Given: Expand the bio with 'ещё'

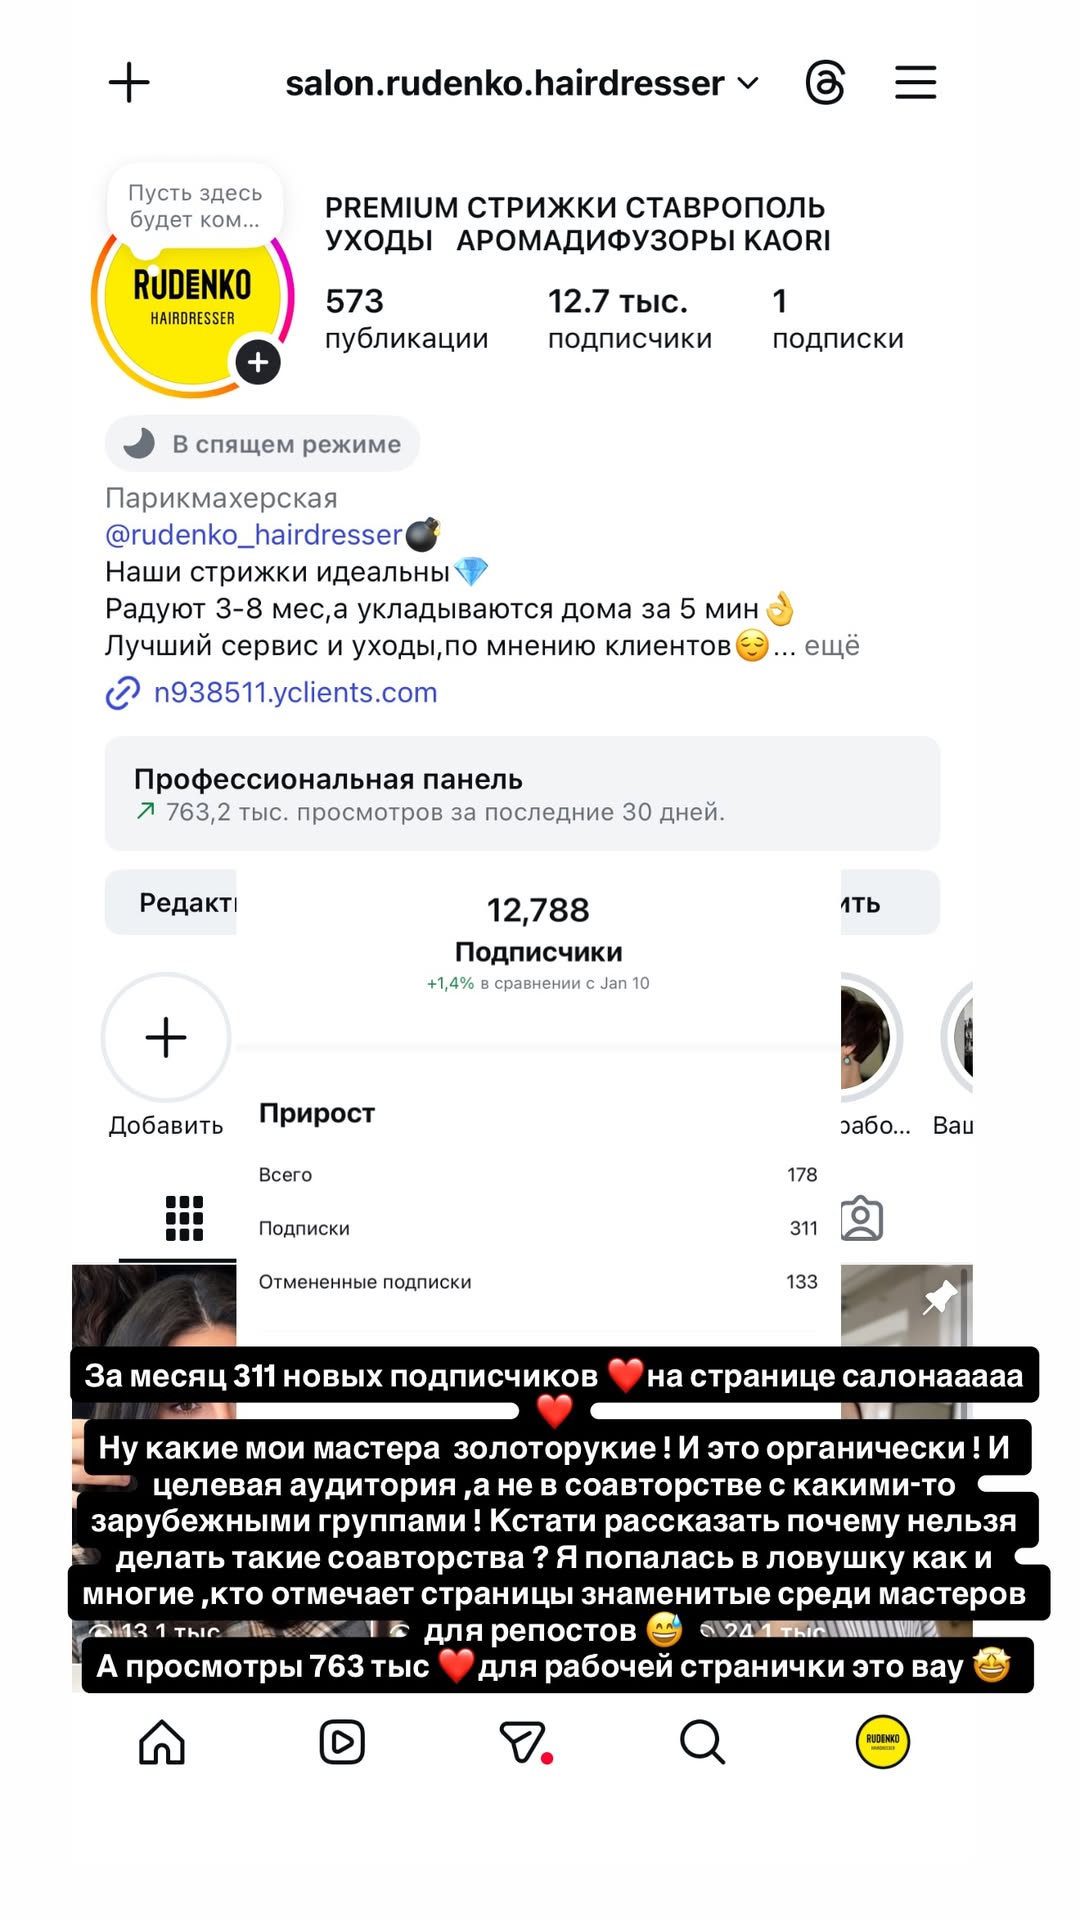Looking at the screenshot, I should coord(832,646).
